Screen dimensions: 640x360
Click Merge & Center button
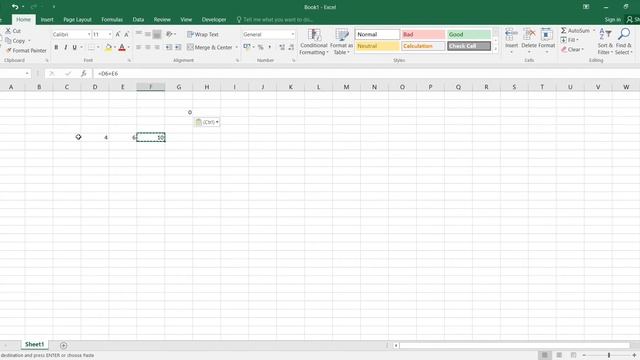209,47
